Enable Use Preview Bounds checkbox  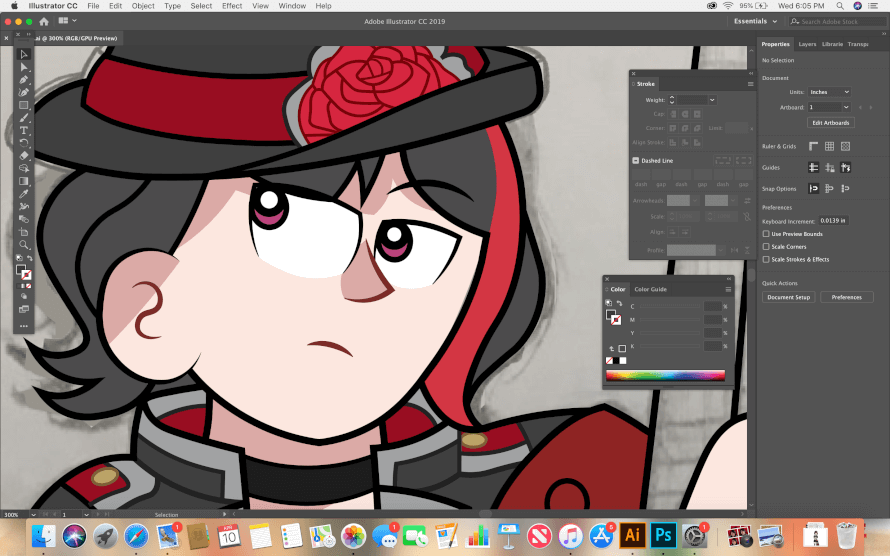[x=766, y=234]
